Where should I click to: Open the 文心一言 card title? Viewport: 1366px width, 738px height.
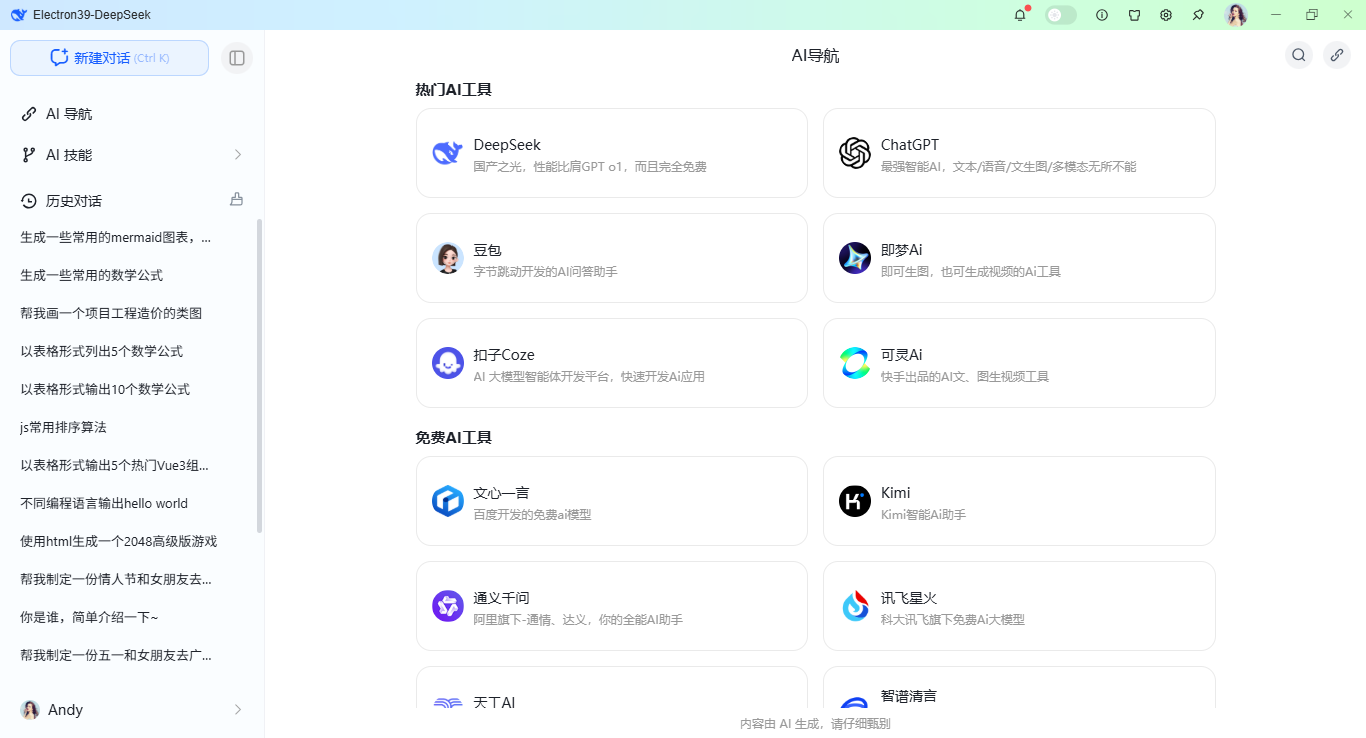[501, 493]
